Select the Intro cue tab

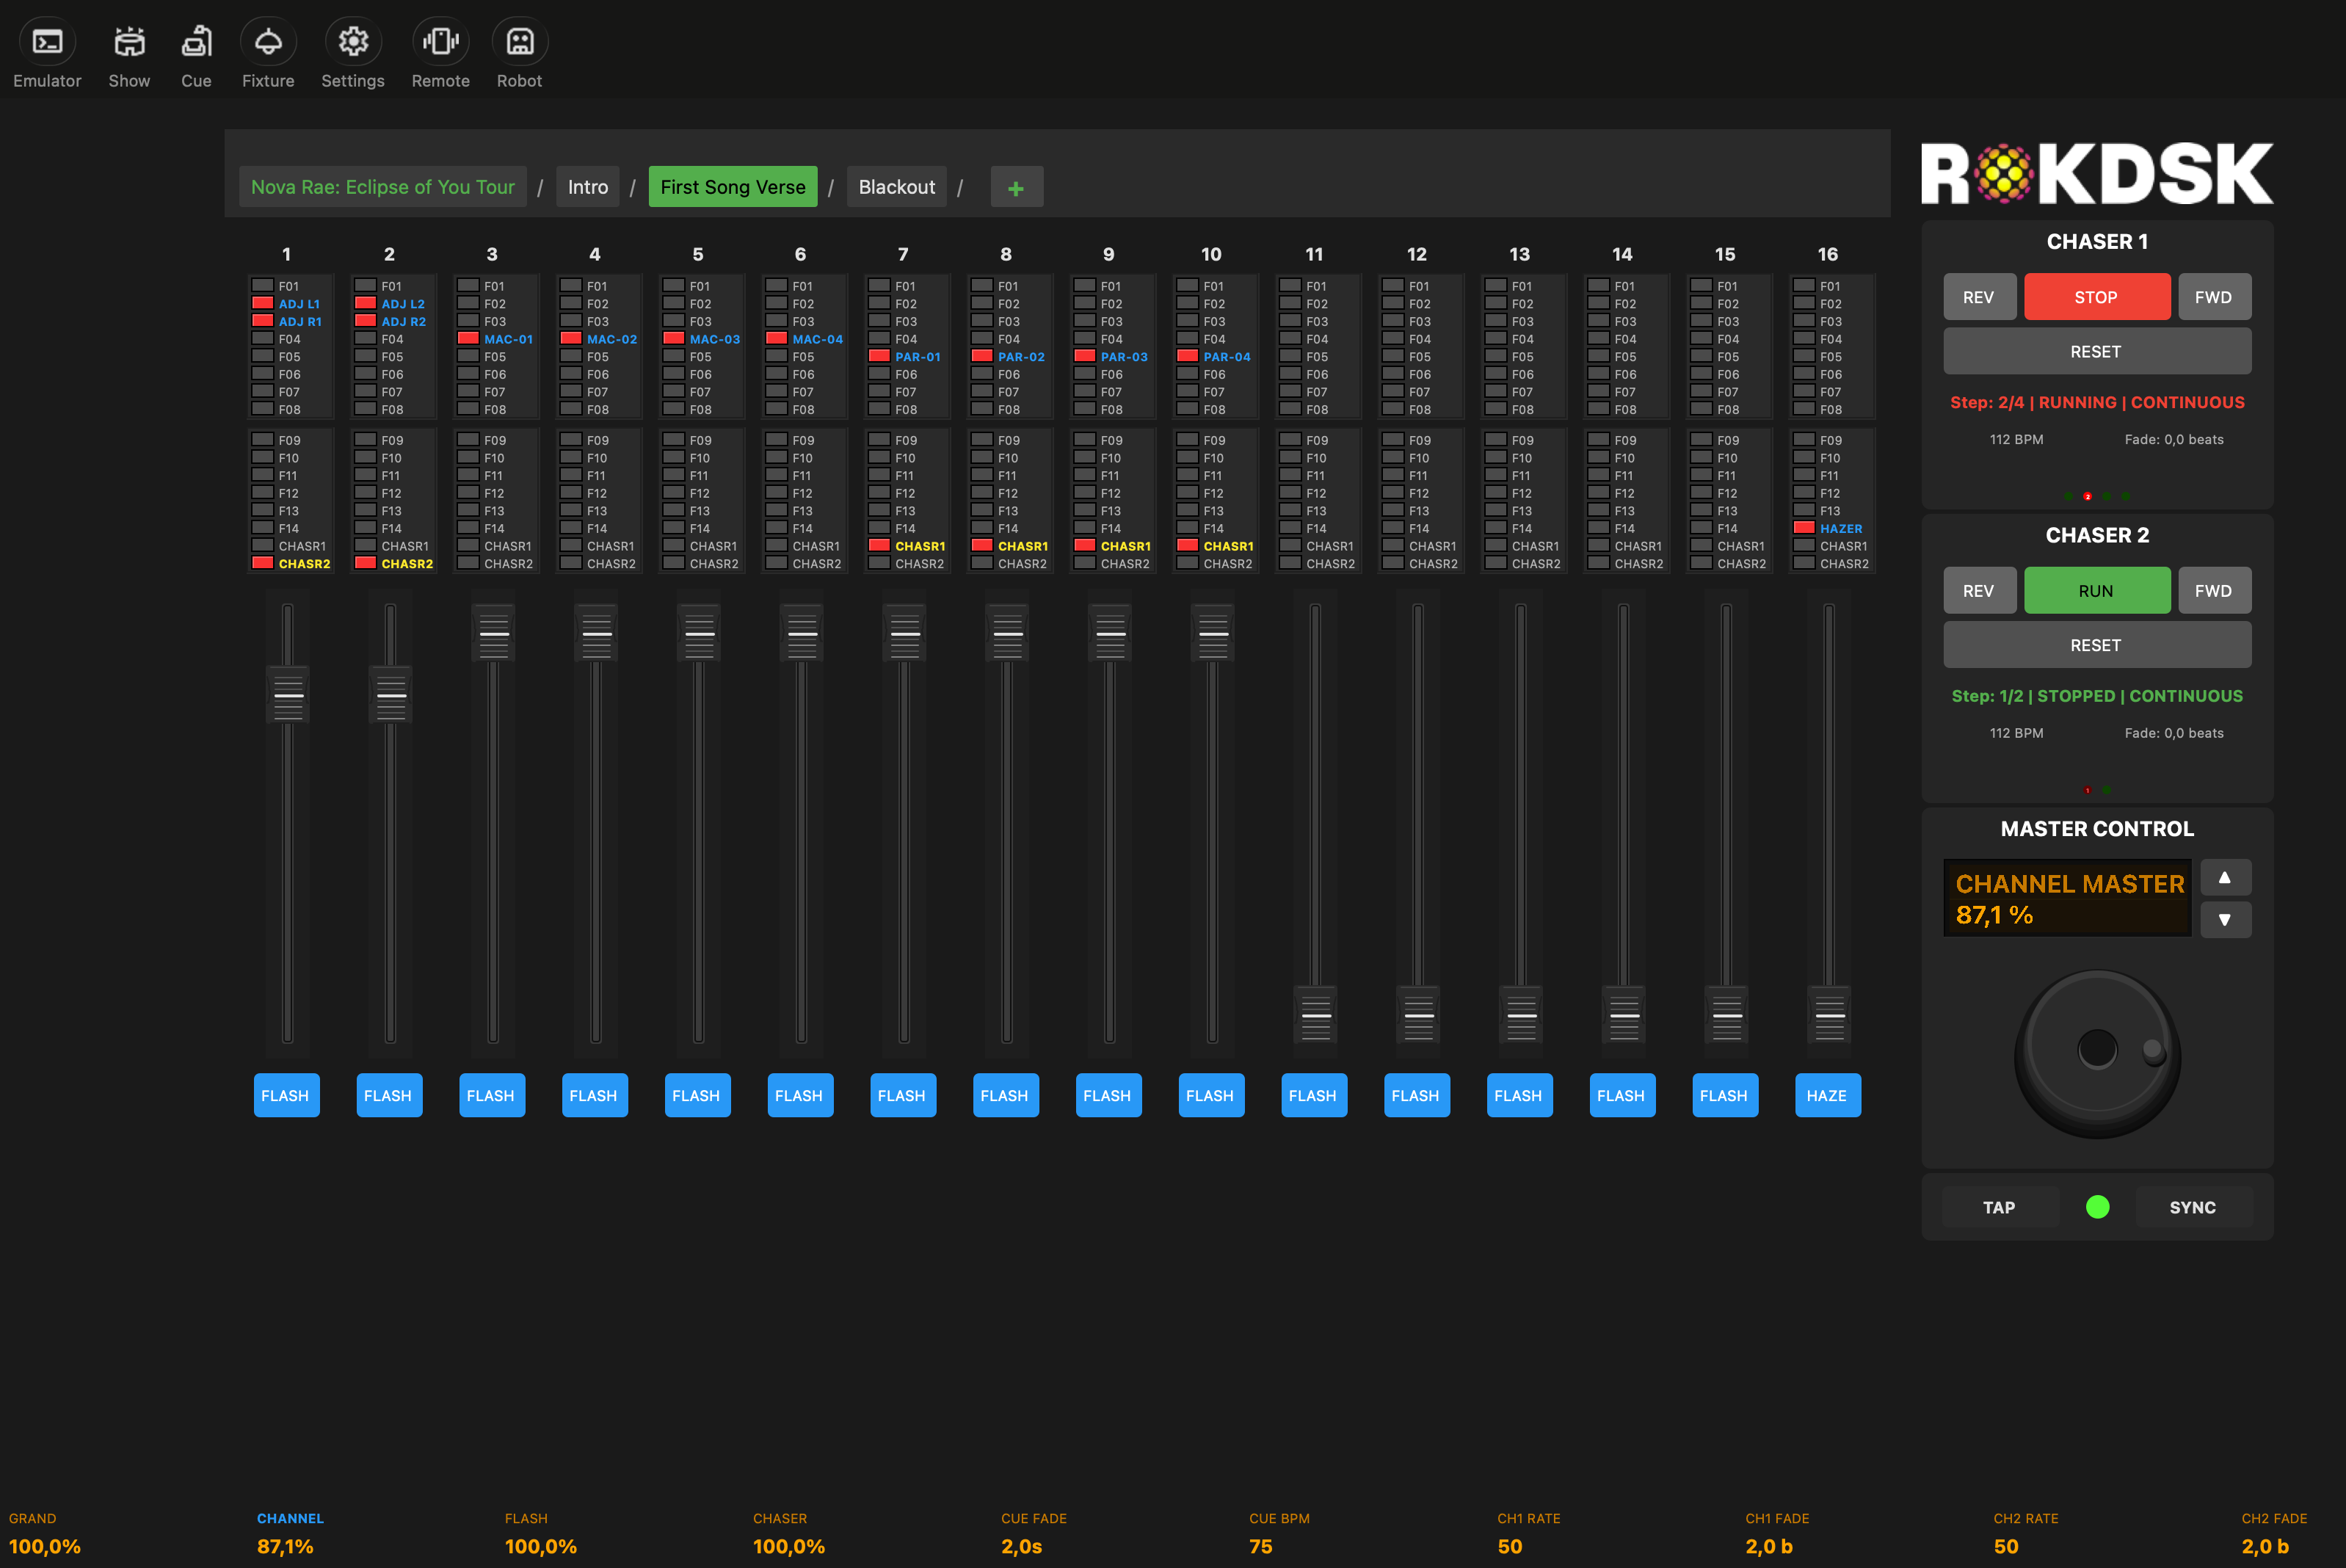tap(588, 187)
